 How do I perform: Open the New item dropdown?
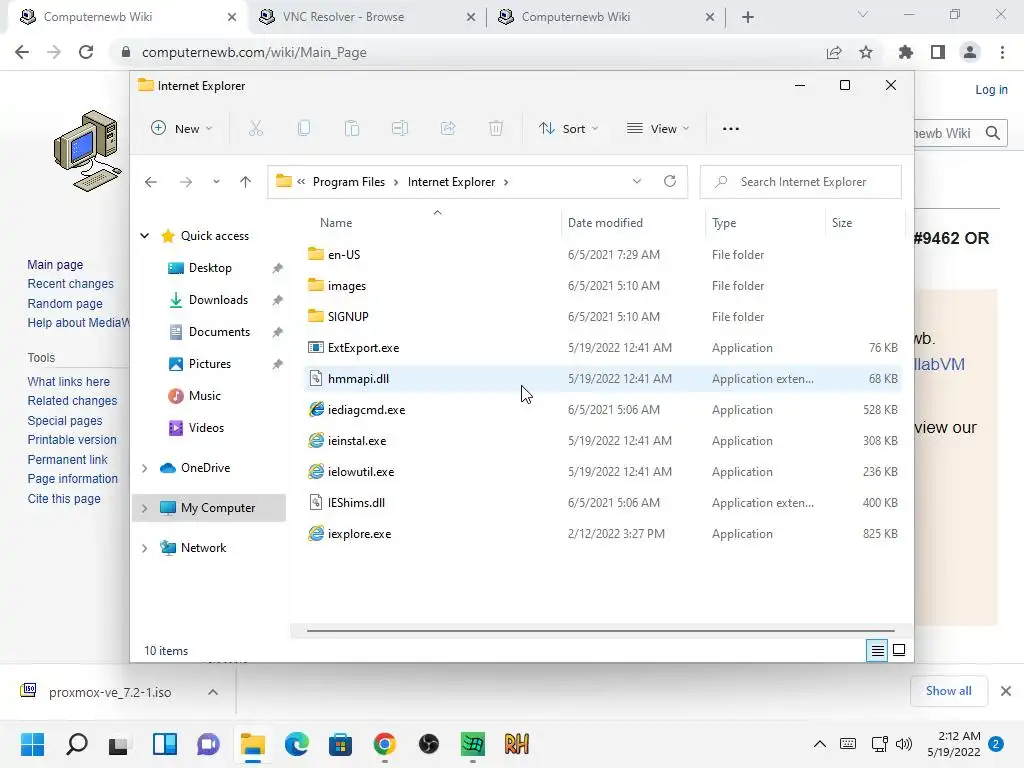tap(182, 129)
